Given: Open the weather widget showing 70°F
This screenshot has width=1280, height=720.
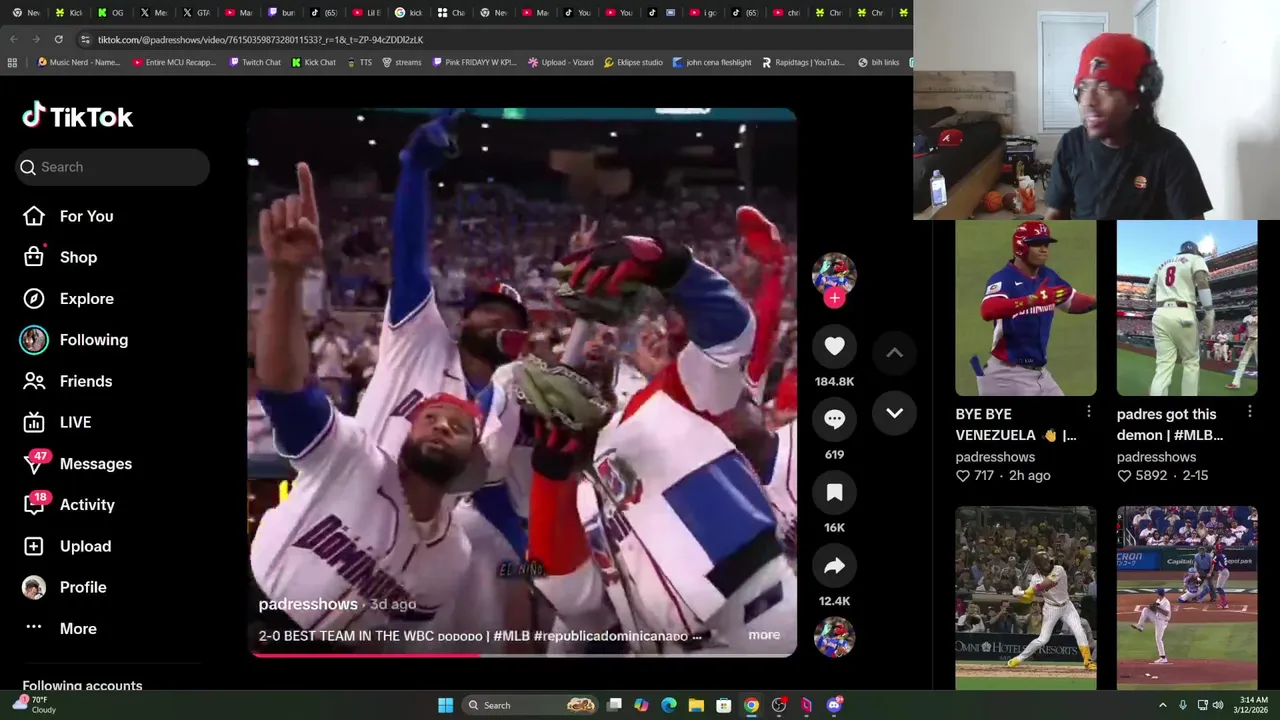Looking at the screenshot, I should [x=35, y=705].
